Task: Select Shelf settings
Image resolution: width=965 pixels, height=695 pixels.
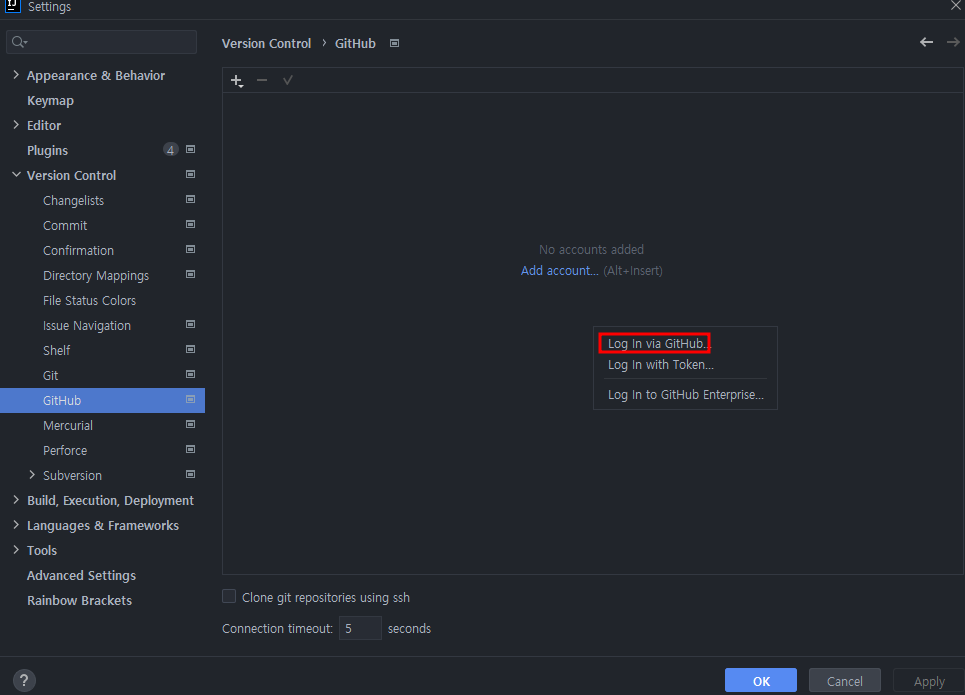Action: coord(57,350)
